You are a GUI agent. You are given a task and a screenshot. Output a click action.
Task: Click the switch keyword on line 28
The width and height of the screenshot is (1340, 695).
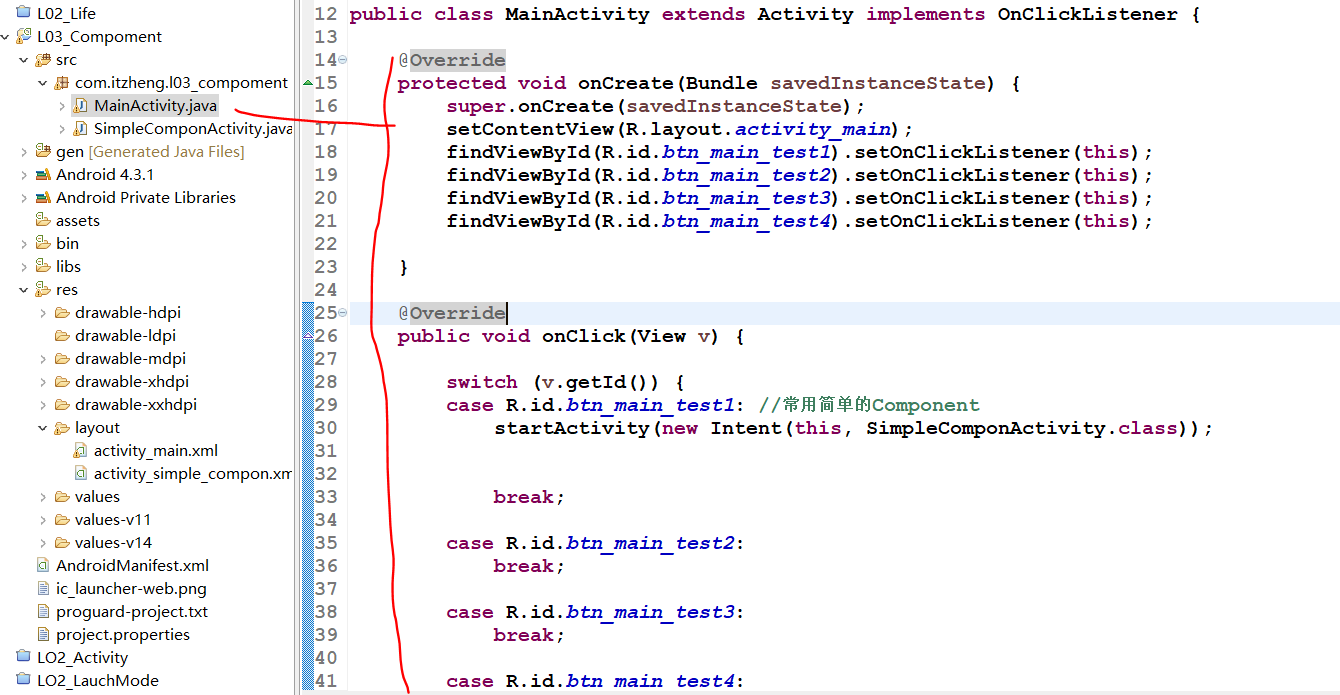[x=482, y=382]
